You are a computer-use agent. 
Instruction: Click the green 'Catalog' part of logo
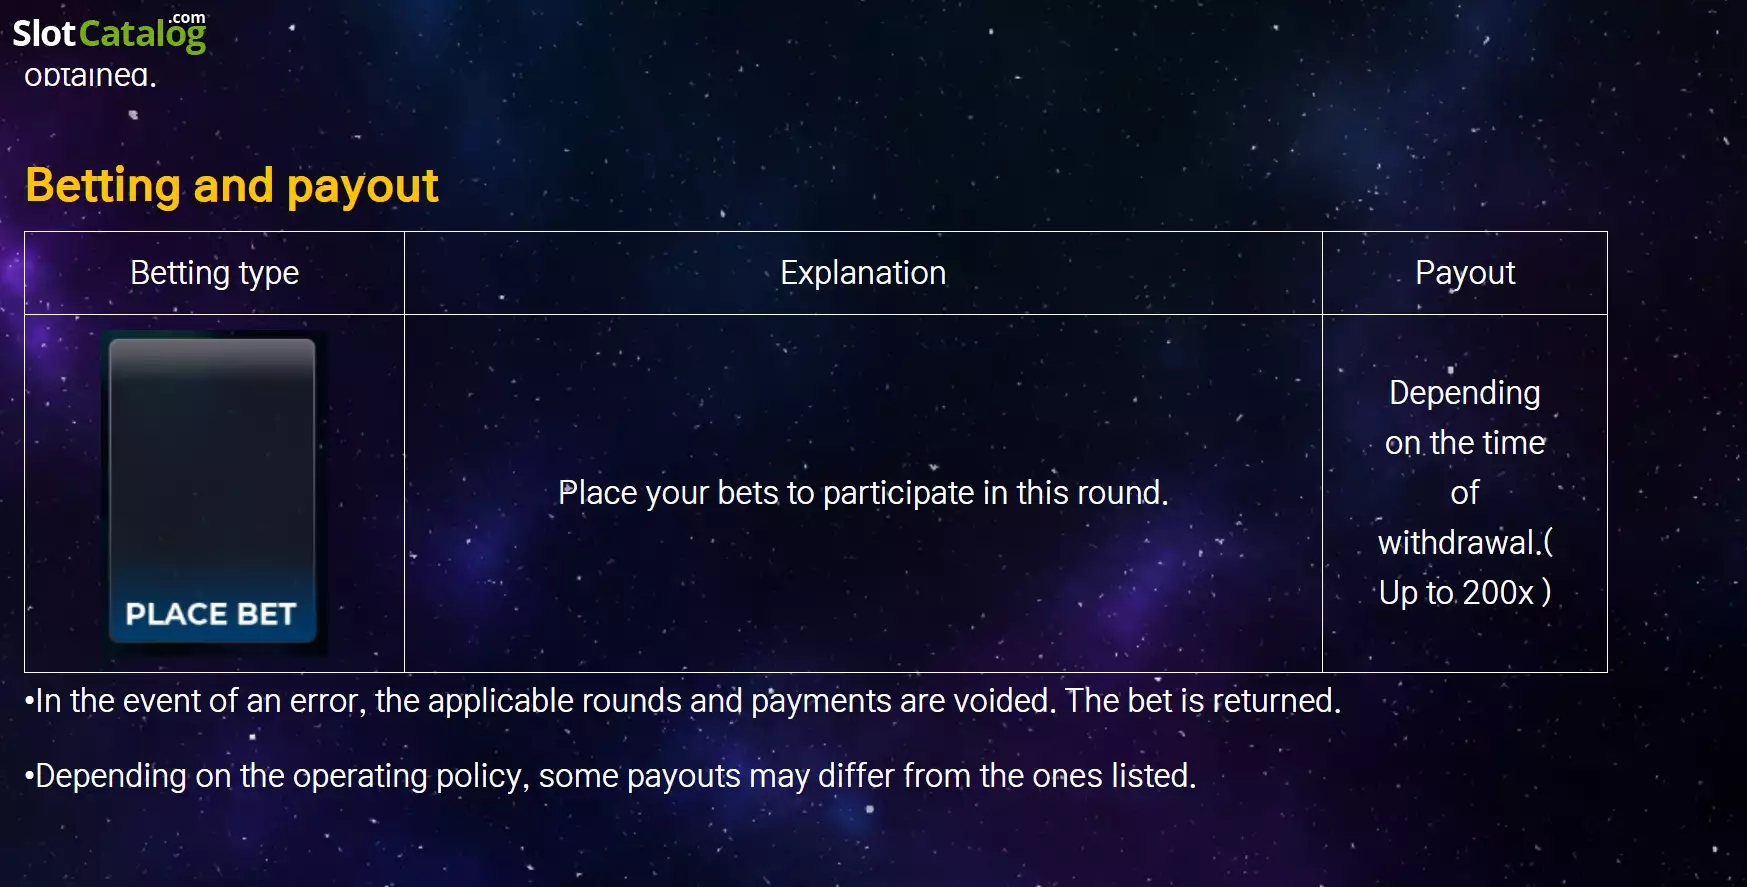click(143, 36)
